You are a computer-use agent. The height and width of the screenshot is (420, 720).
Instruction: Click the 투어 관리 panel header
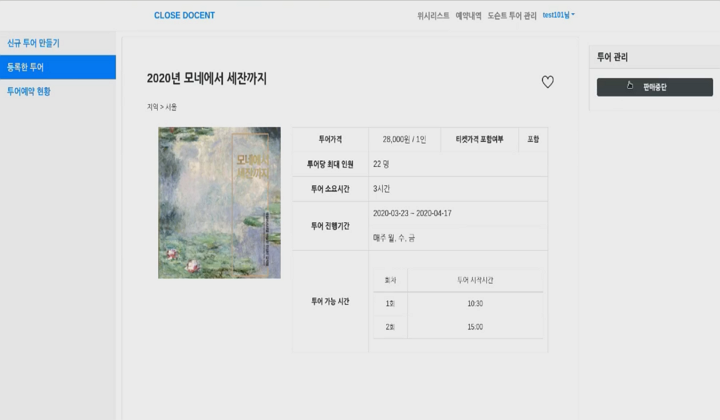pyautogui.click(x=654, y=57)
